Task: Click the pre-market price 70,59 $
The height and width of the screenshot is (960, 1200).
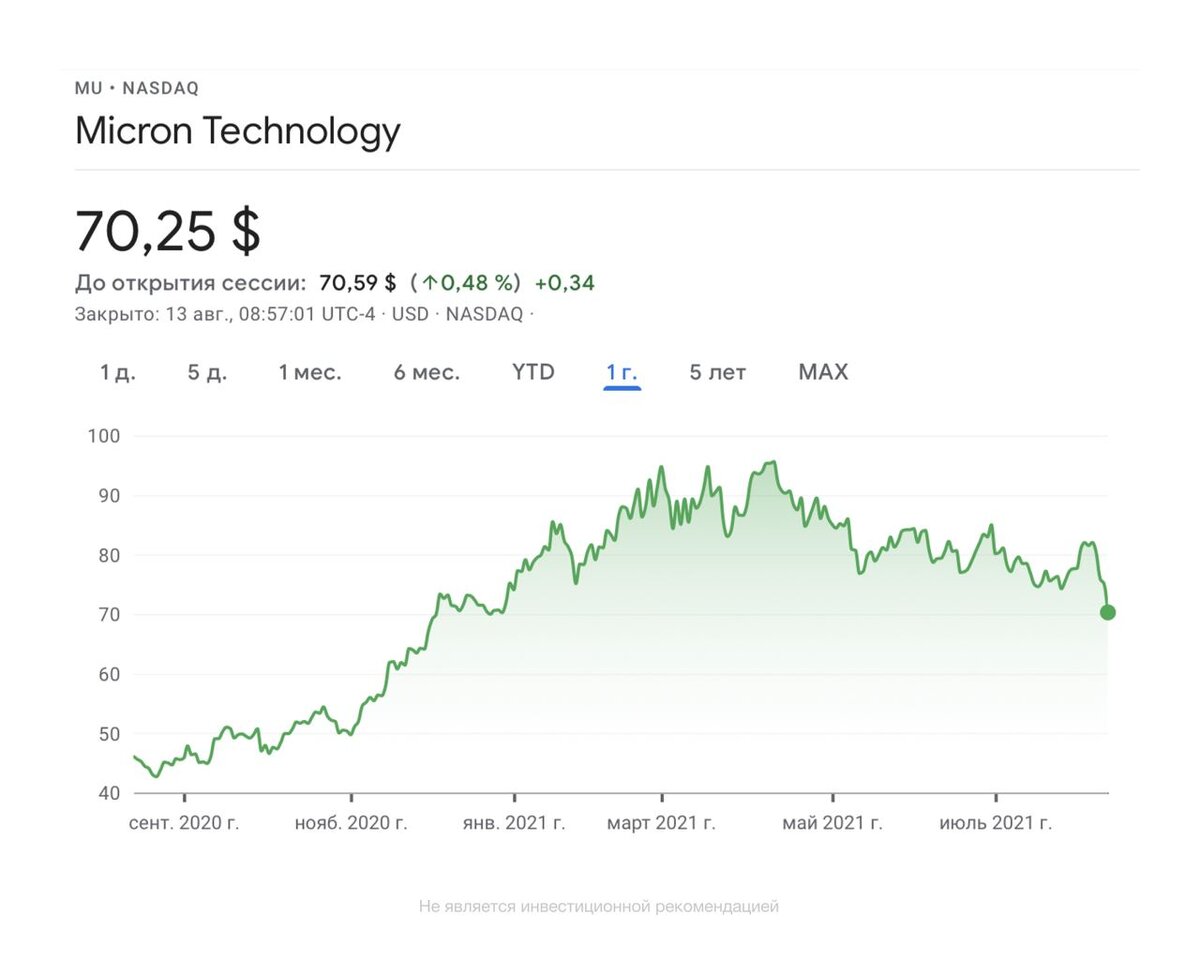Action: tap(358, 284)
